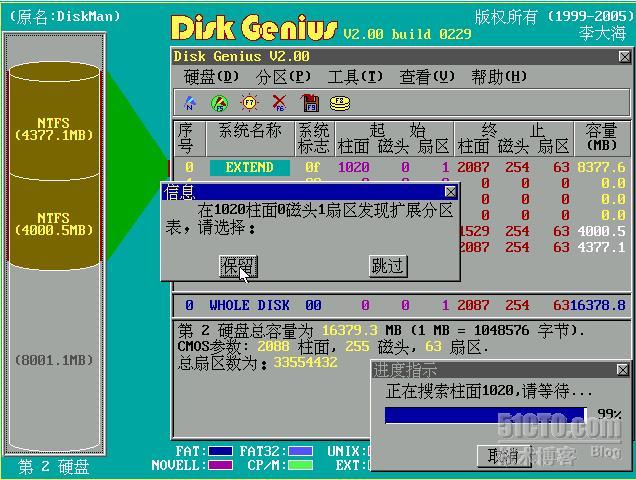Click the F7 sun-shaped toolbar icon
This screenshot has width=636, height=480.
(249, 102)
